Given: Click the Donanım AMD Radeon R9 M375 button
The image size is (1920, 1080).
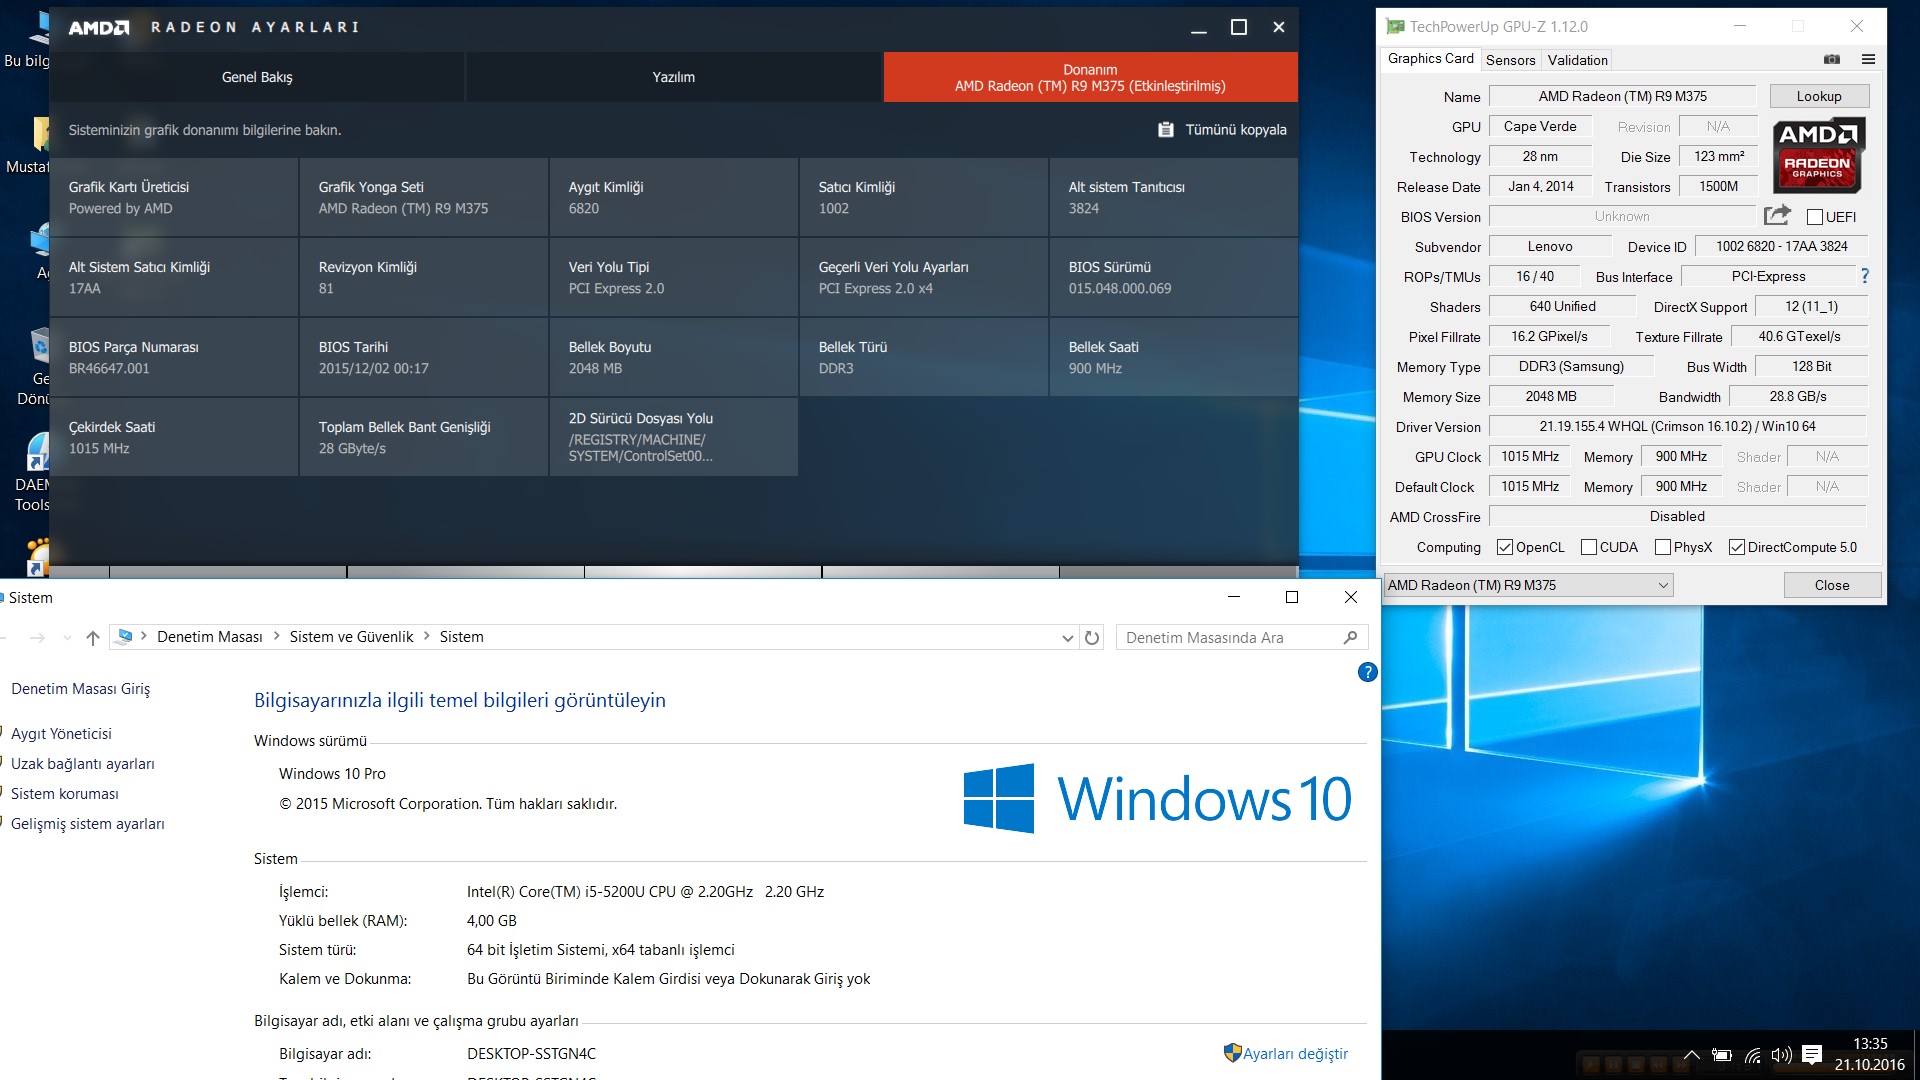Looking at the screenshot, I should [x=1088, y=78].
